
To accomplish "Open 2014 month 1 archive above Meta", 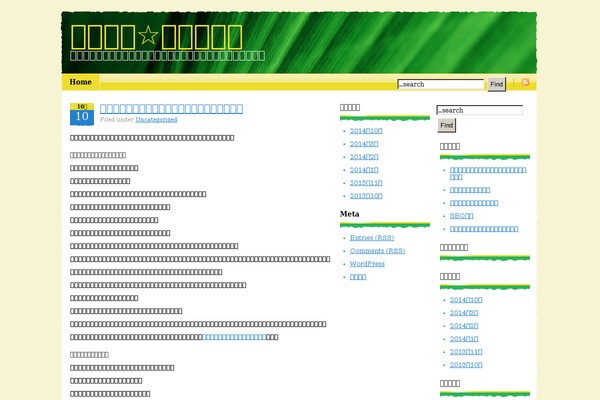I will tap(364, 170).
